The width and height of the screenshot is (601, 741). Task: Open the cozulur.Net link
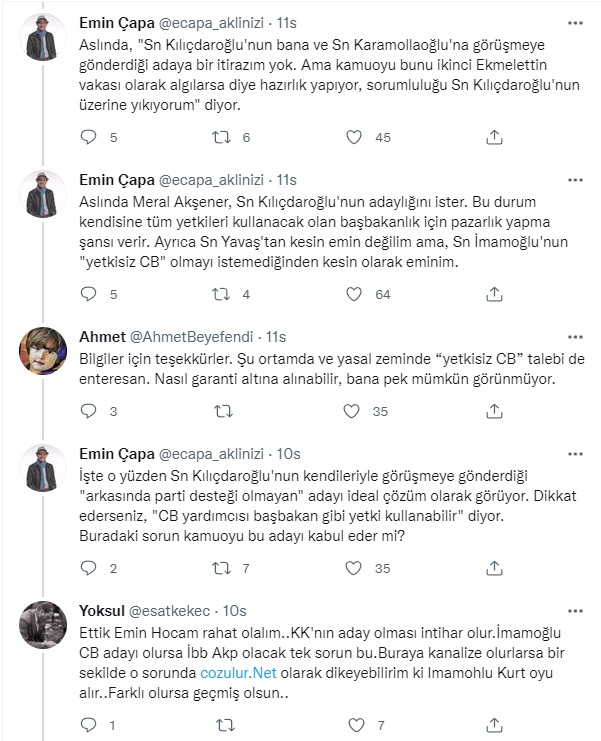pyautogui.click(x=238, y=672)
